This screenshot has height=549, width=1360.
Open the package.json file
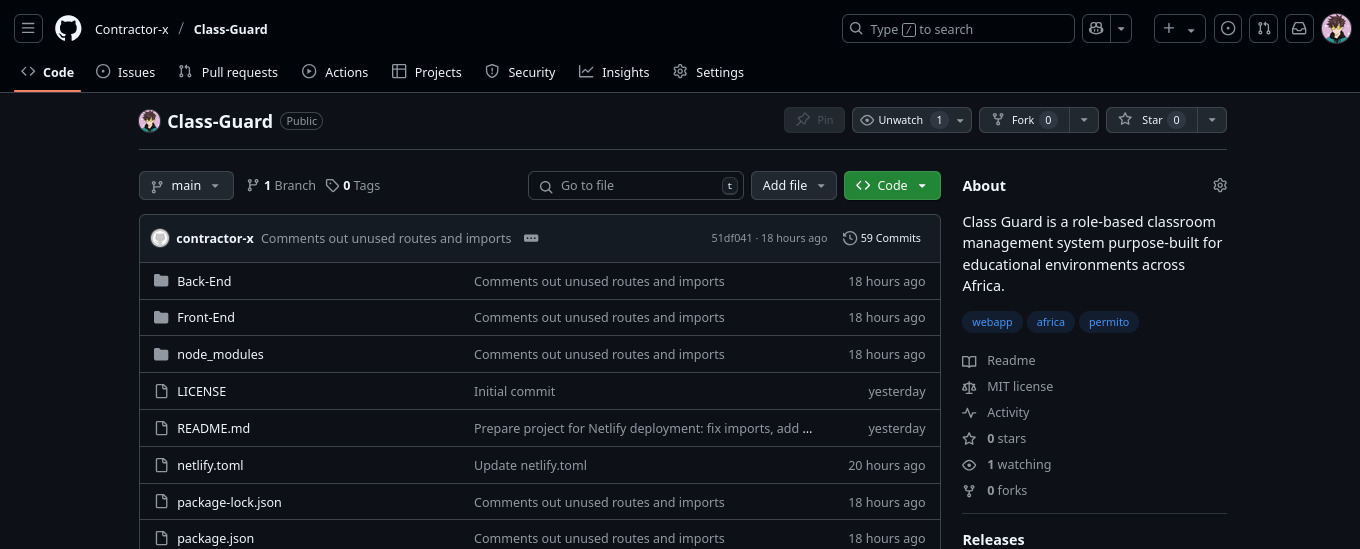(215, 538)
